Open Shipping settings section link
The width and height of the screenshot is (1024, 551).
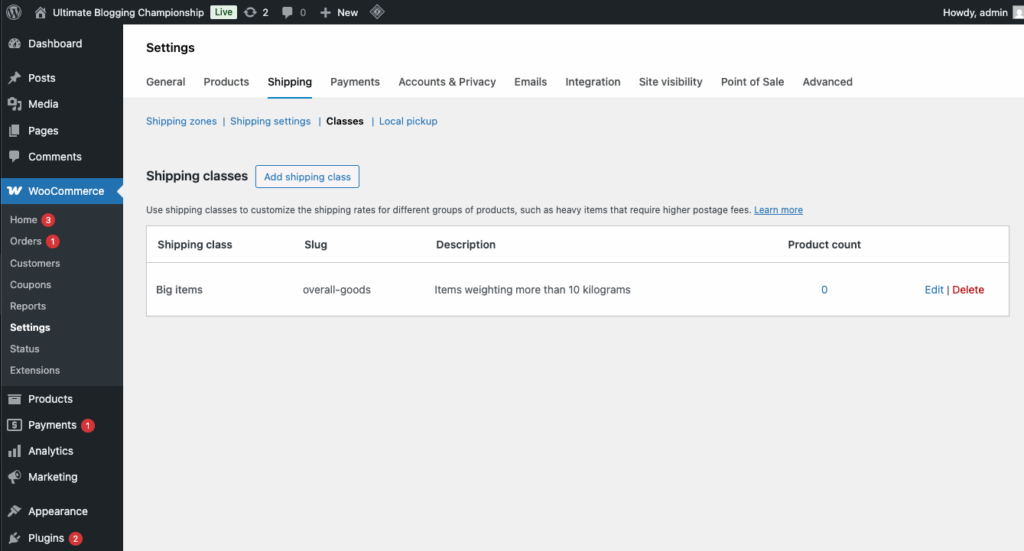coord(270,121)
